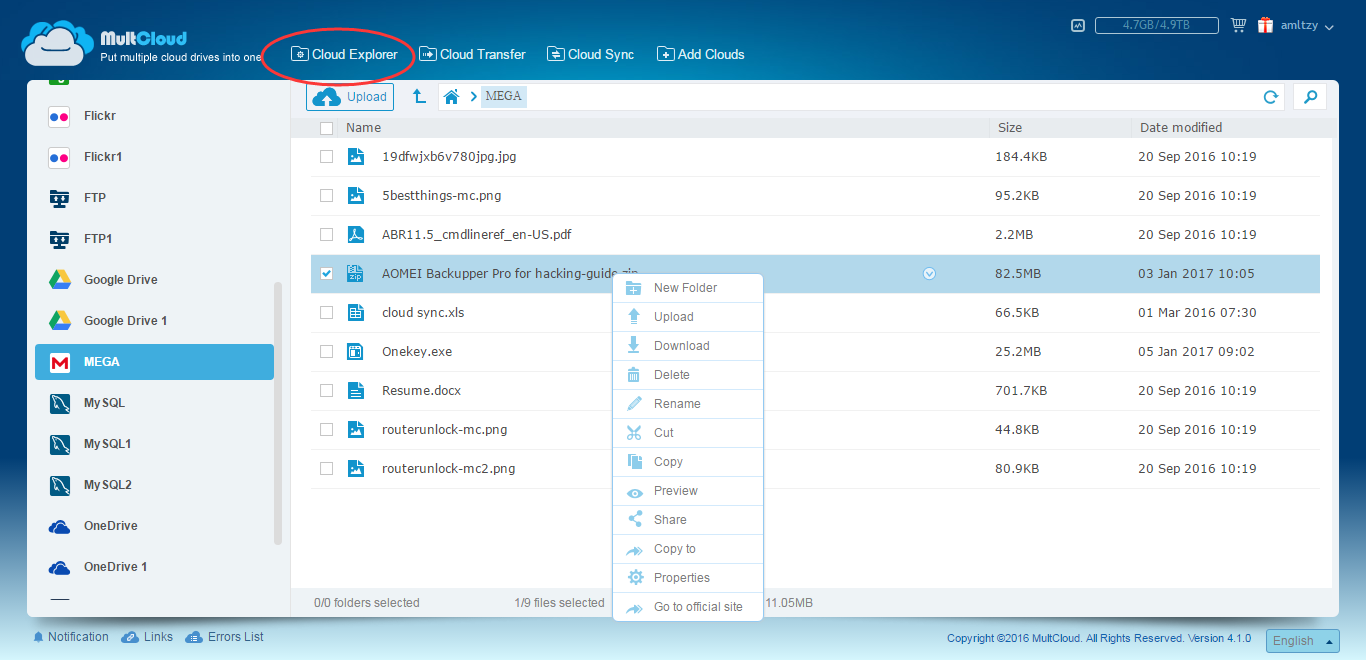
Task: Choose Cut from context menu
Action: pos(688,433)
